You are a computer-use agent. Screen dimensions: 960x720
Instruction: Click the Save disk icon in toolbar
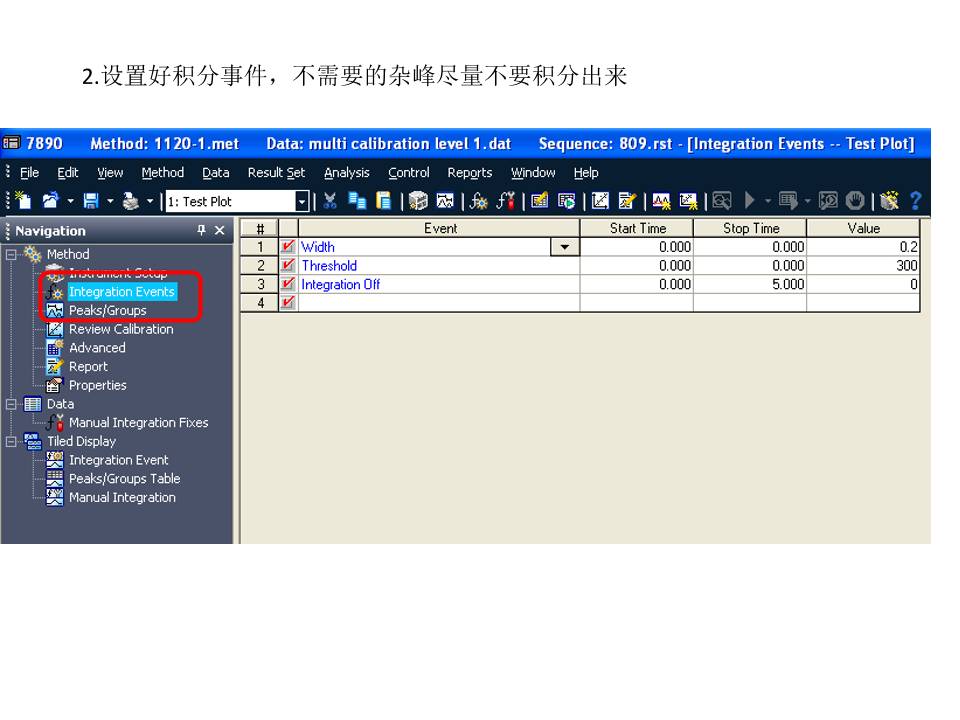pyautogui.click(x=91, y=202)
